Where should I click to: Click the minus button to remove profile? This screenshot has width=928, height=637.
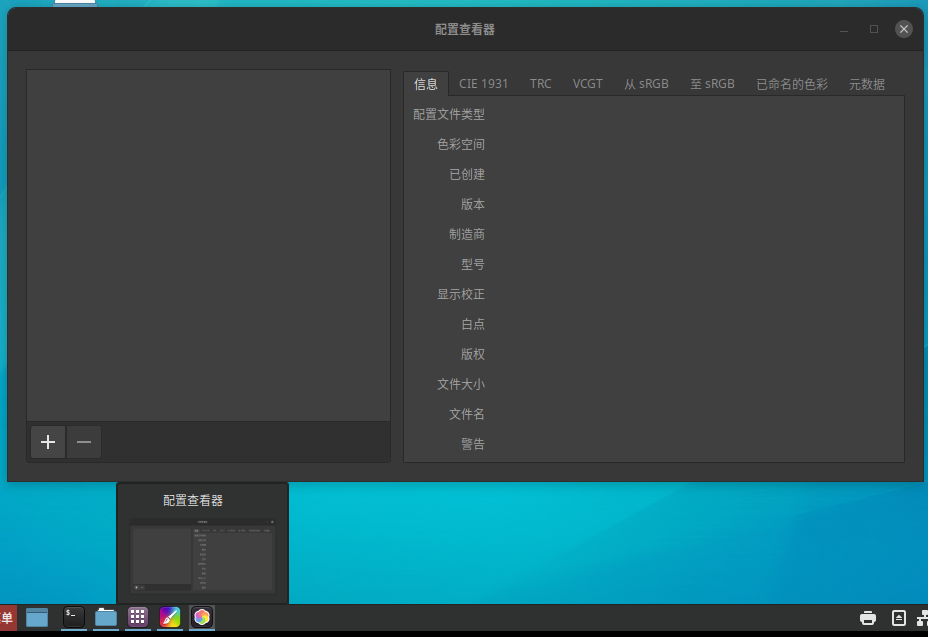84,441
